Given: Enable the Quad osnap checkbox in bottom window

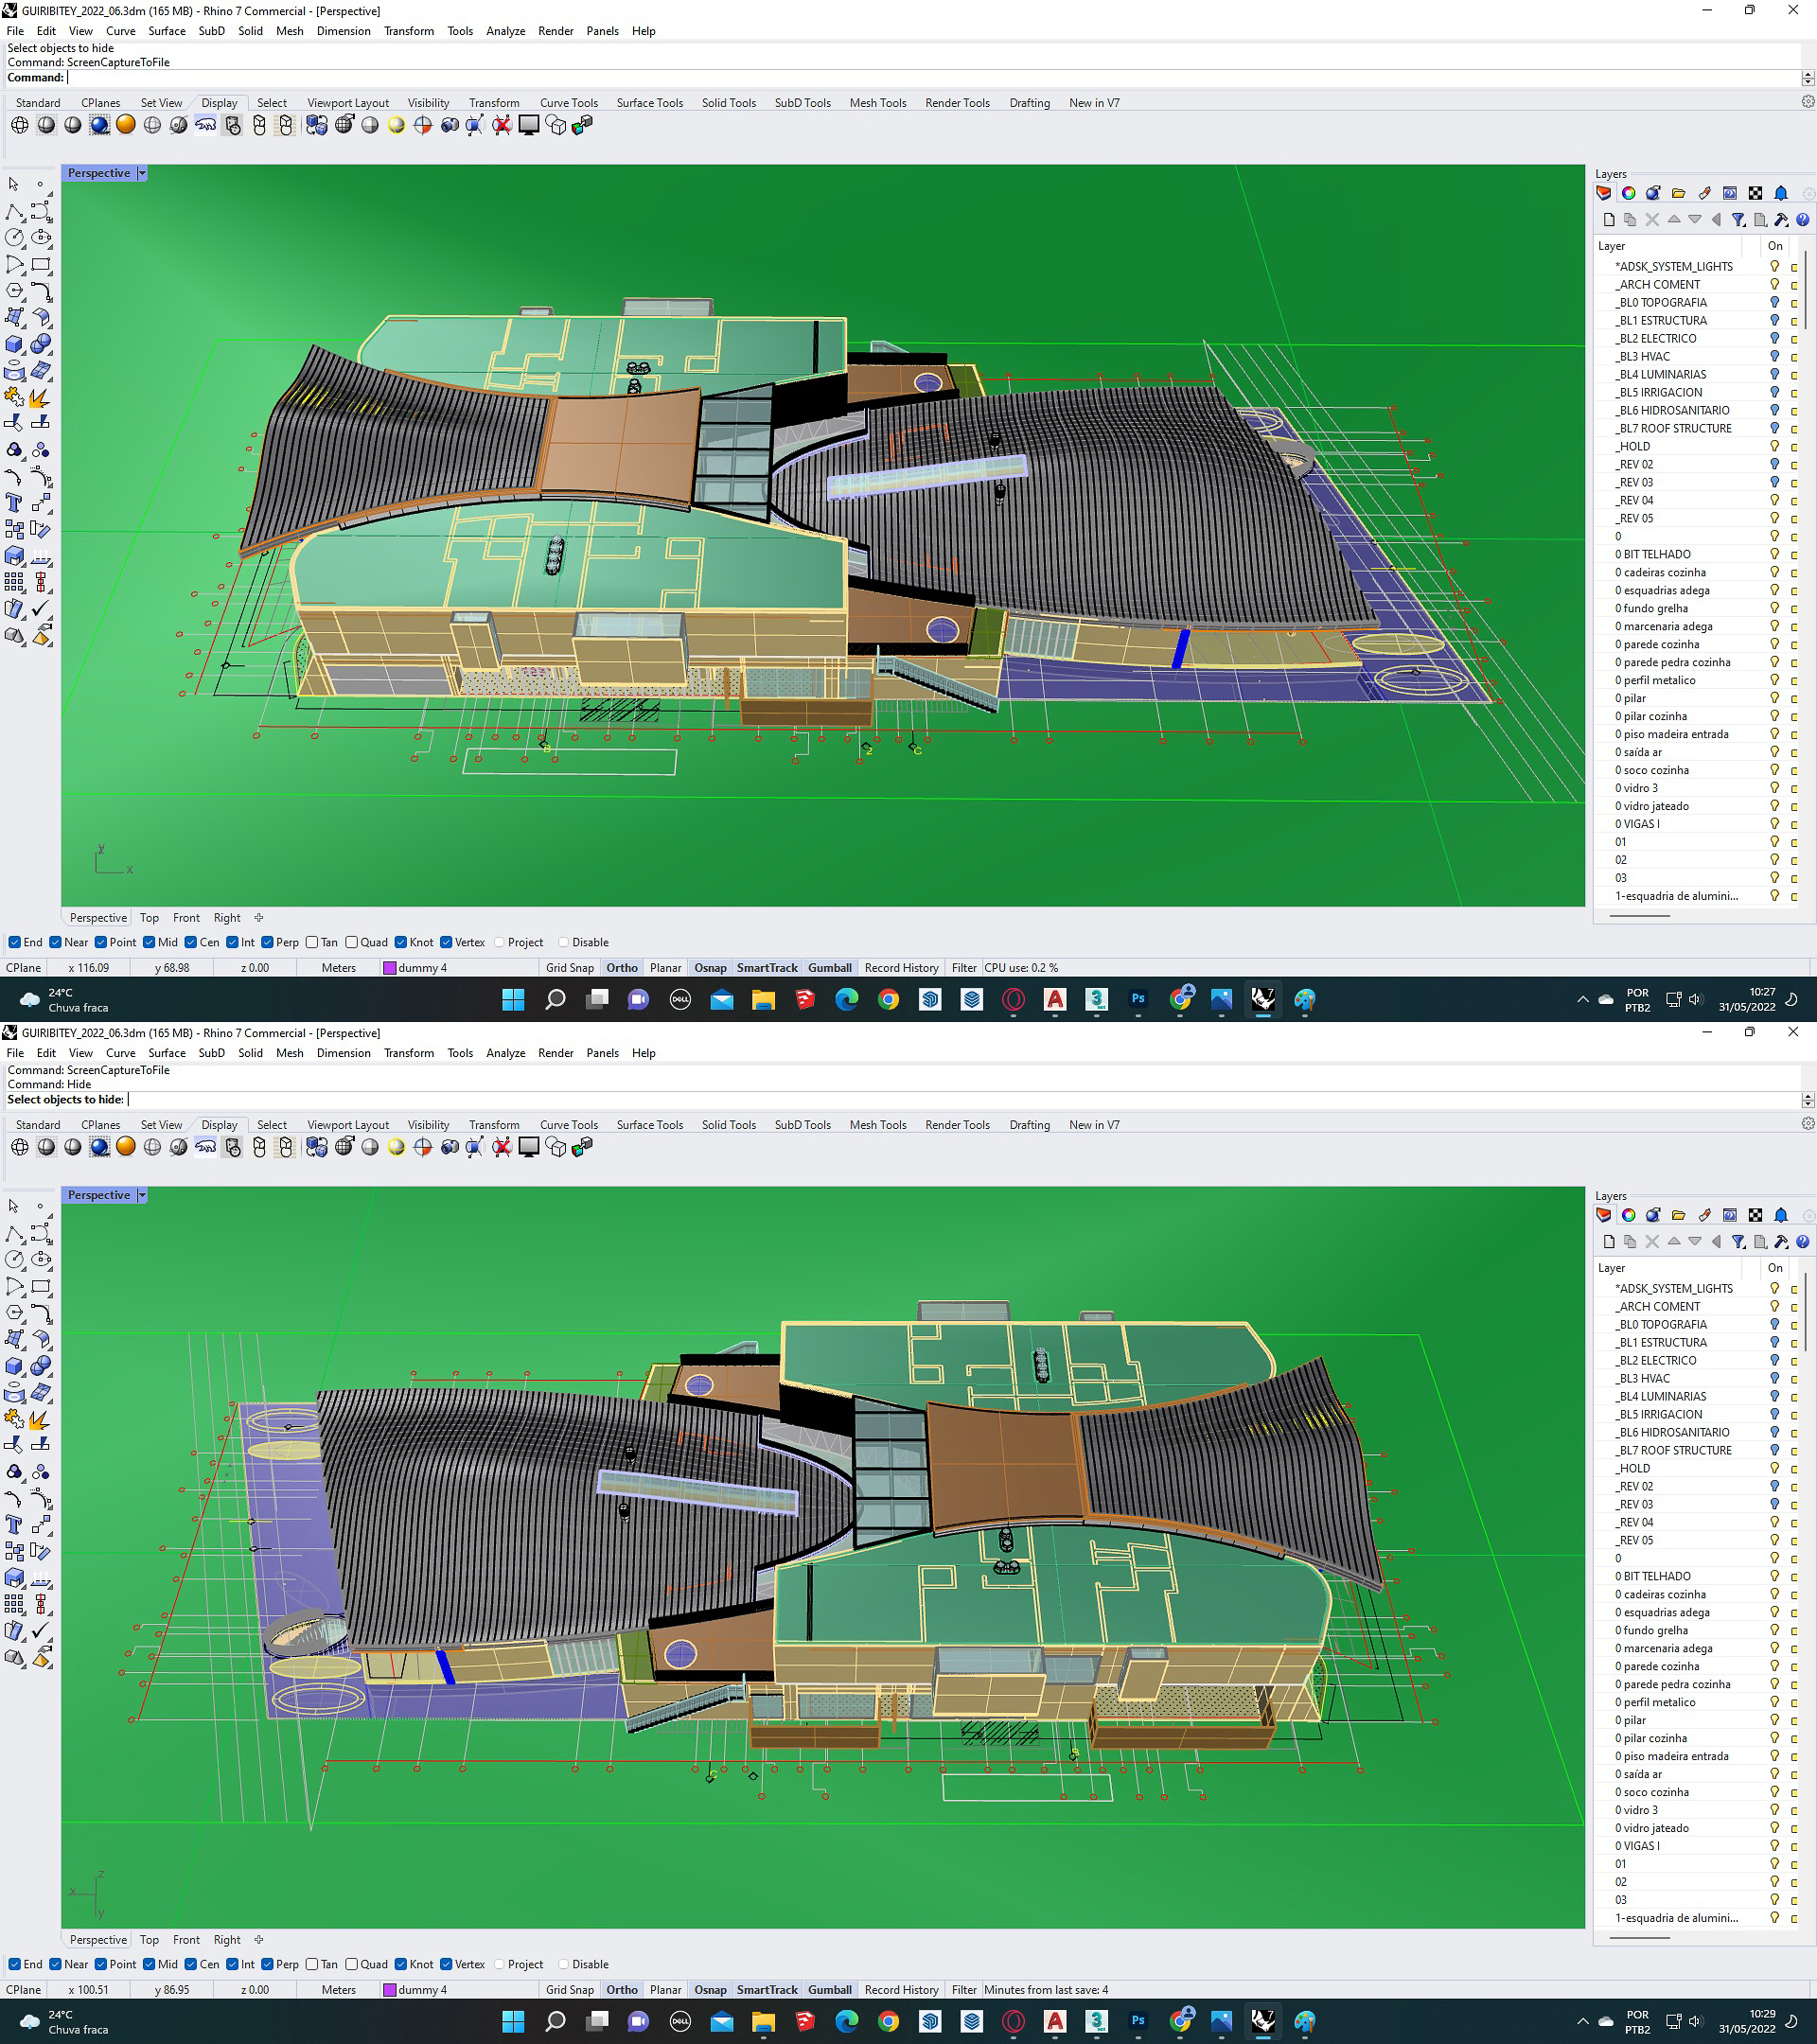Looking at the screenshot, I should [x=352, y=1964].
